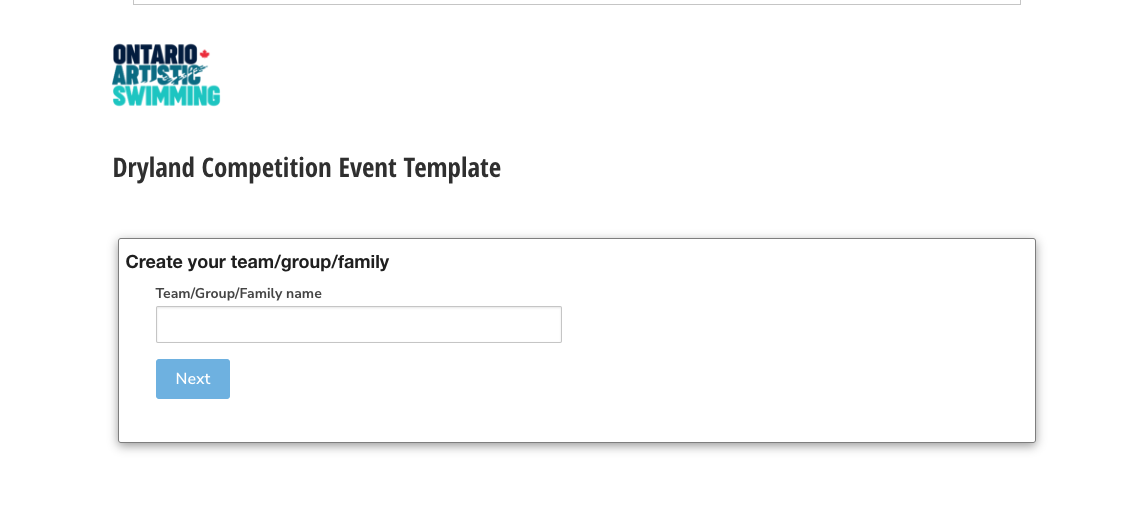Click the word Dryland in page title

[153, 168]
